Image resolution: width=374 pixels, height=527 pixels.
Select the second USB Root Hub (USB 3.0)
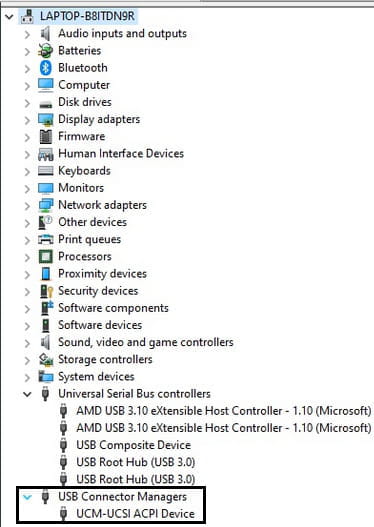135,479
